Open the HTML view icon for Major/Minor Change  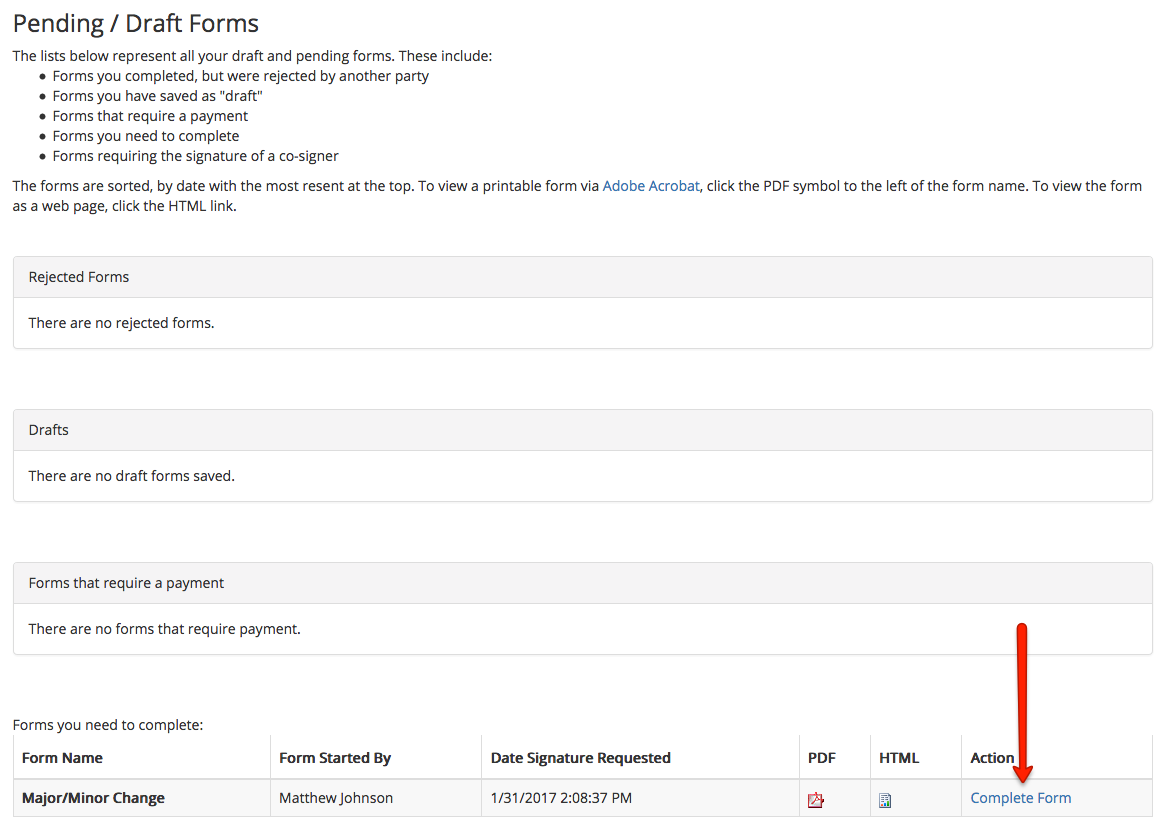click(885, 800)
